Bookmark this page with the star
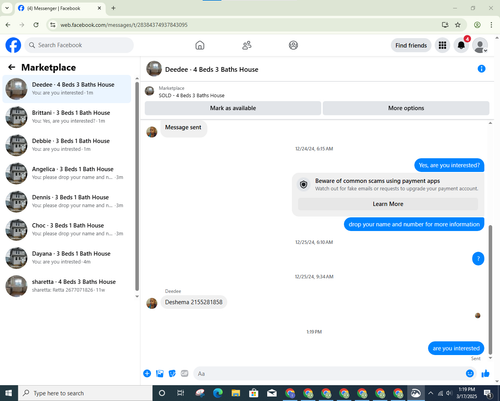 point(458,25)
